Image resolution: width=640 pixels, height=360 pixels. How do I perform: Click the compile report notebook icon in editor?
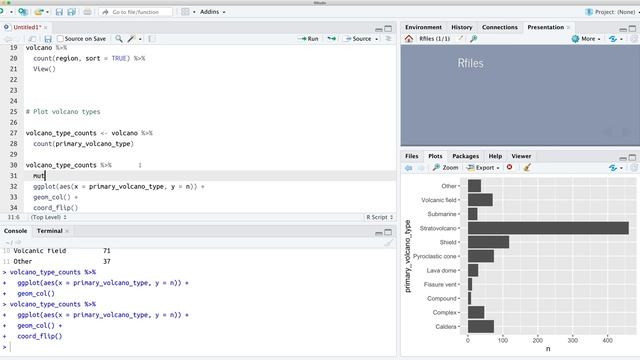point(151,39)
